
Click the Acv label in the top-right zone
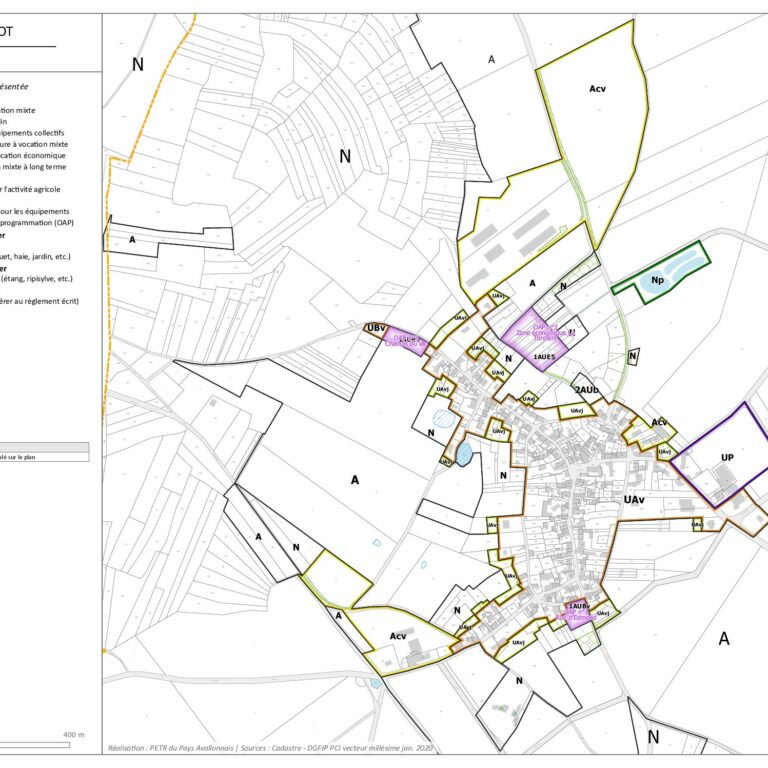pos(598,89)
